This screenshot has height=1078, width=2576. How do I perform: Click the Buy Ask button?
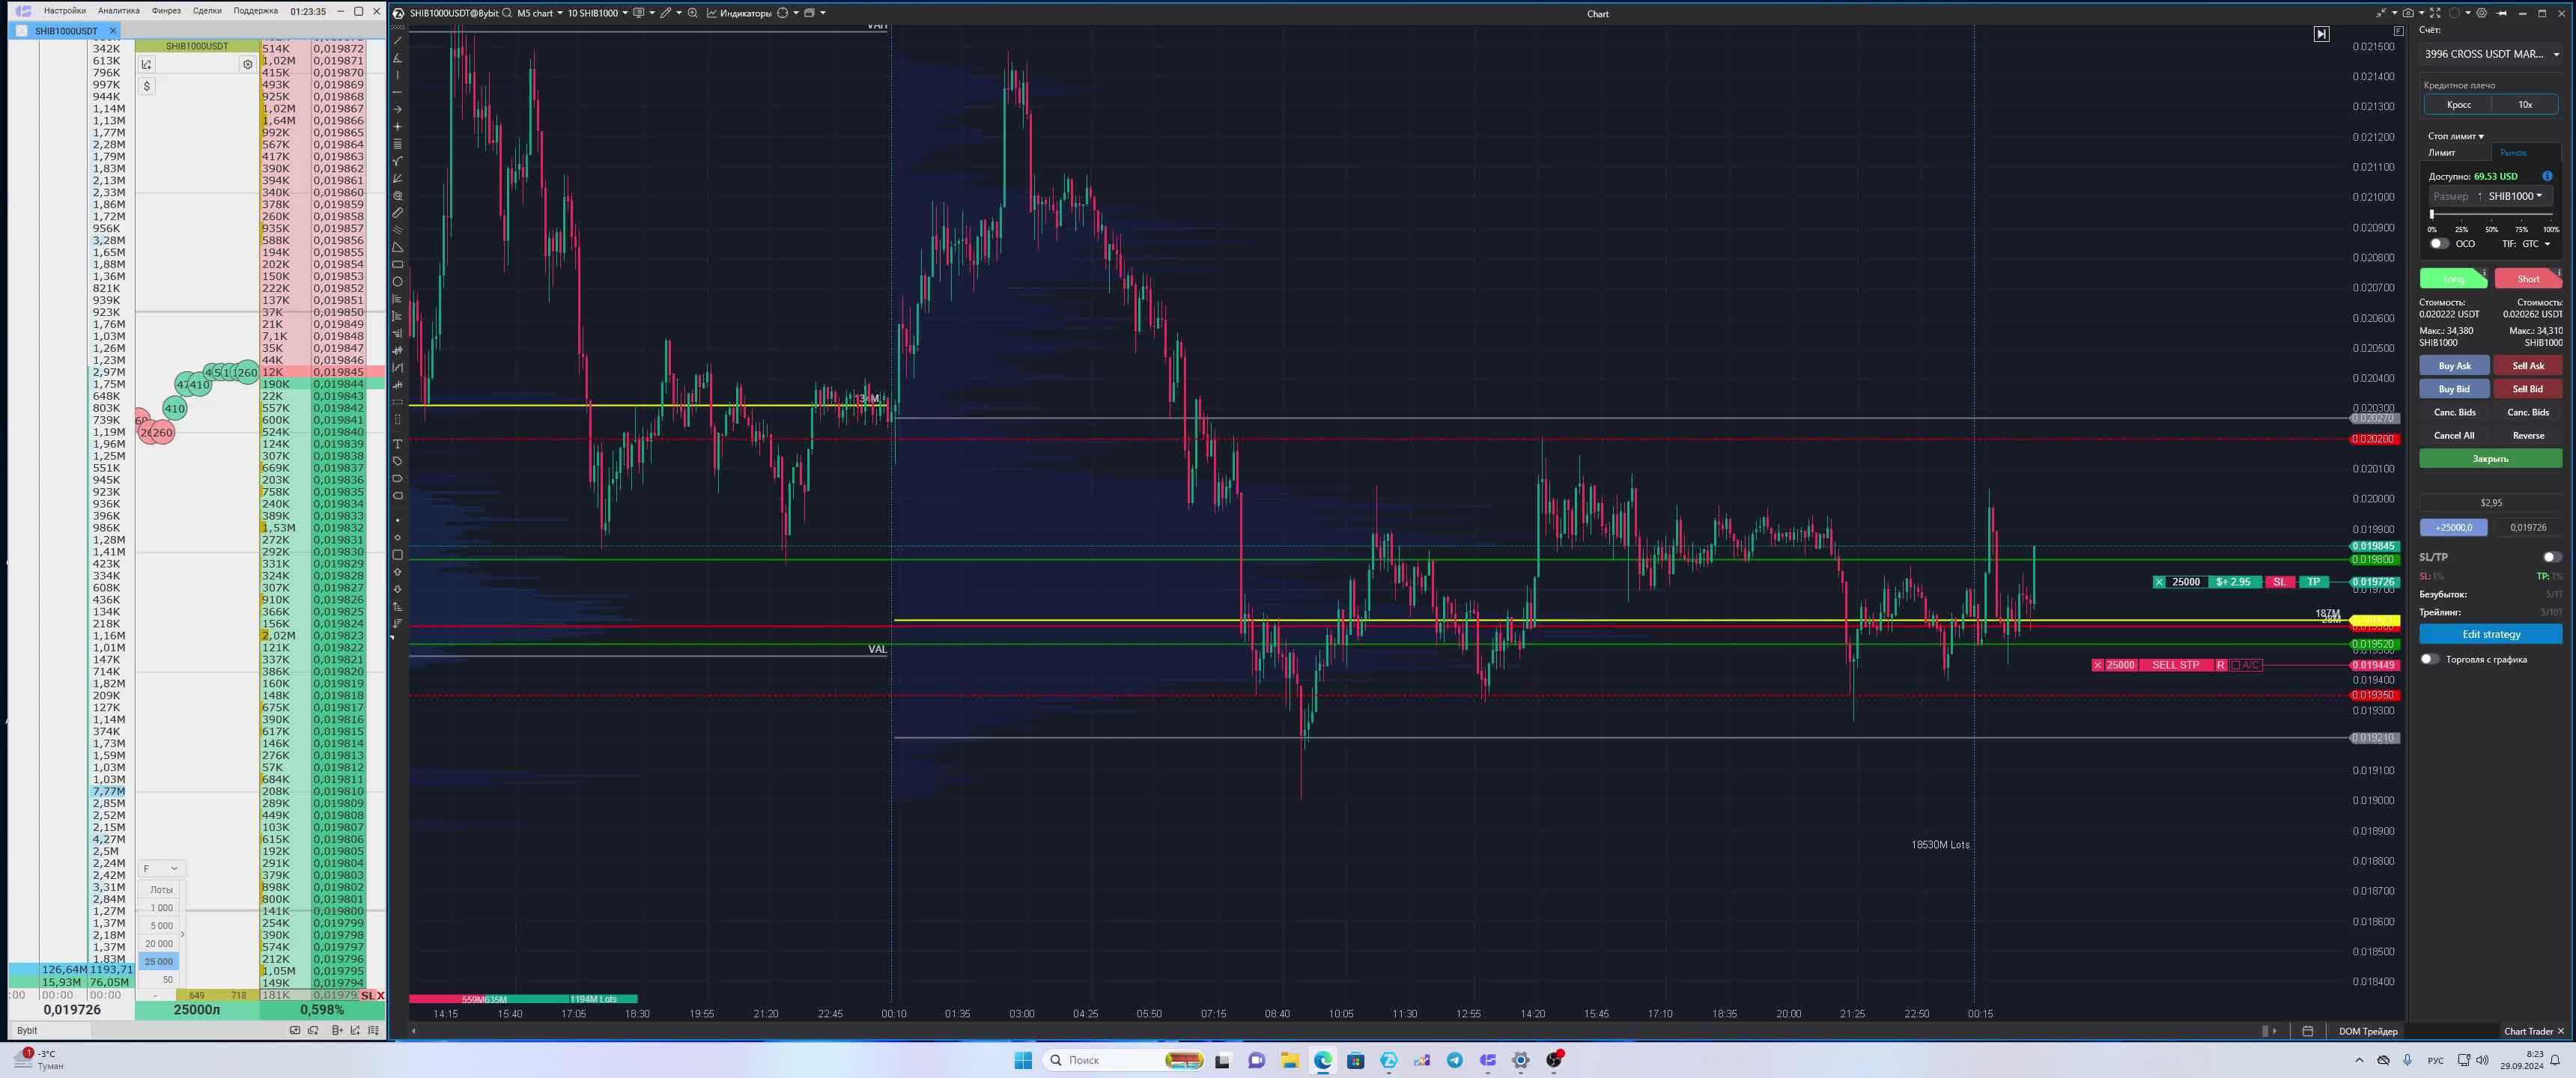(x=2454, y=366)
